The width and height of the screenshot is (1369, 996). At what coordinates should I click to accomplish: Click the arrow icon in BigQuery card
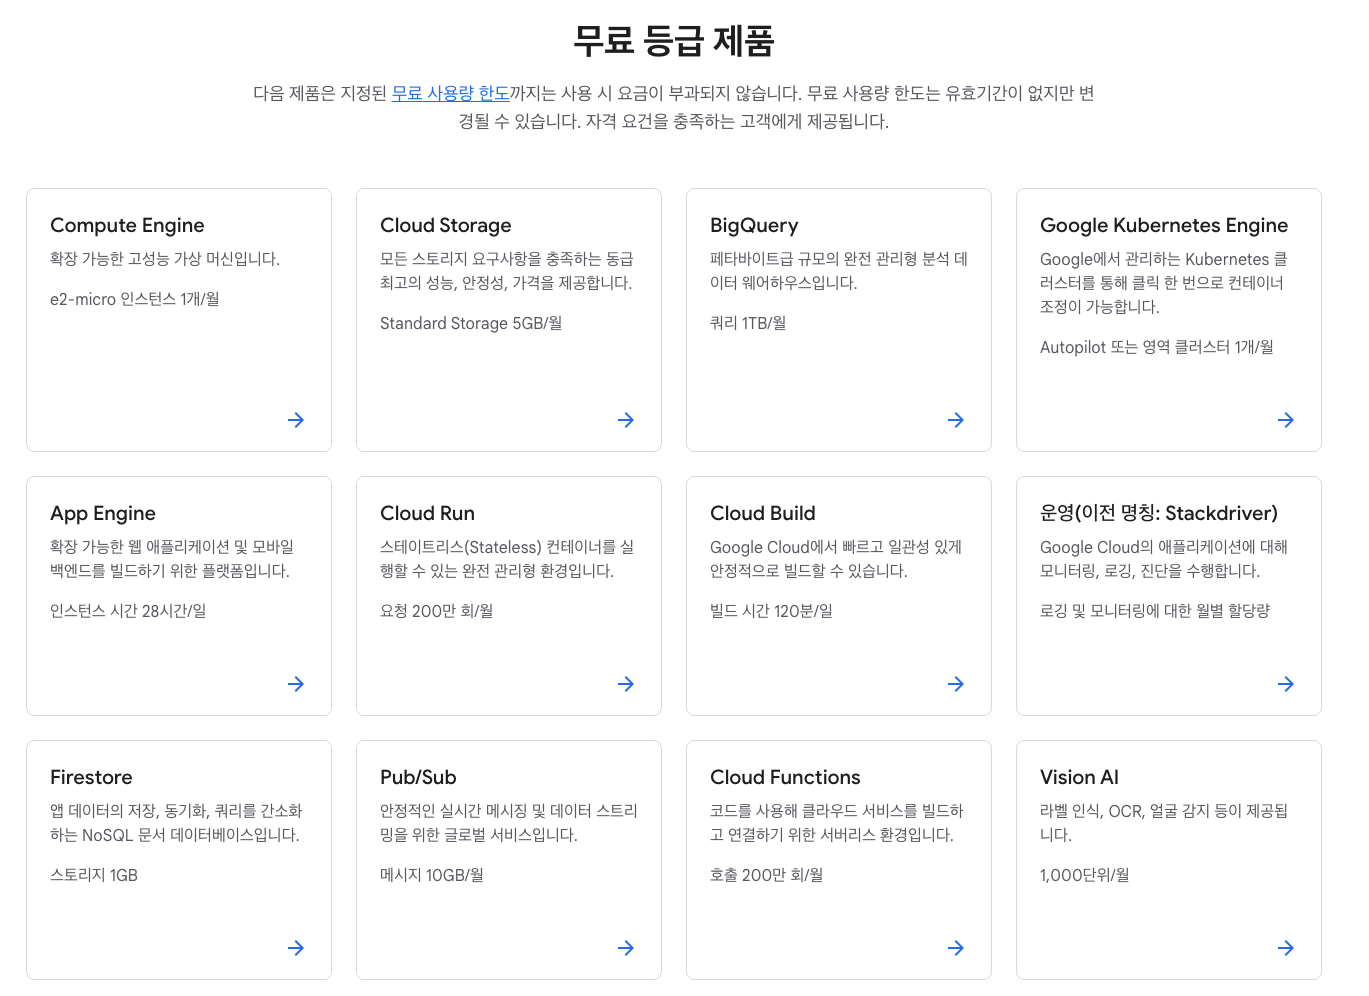(x=956, y=420)
